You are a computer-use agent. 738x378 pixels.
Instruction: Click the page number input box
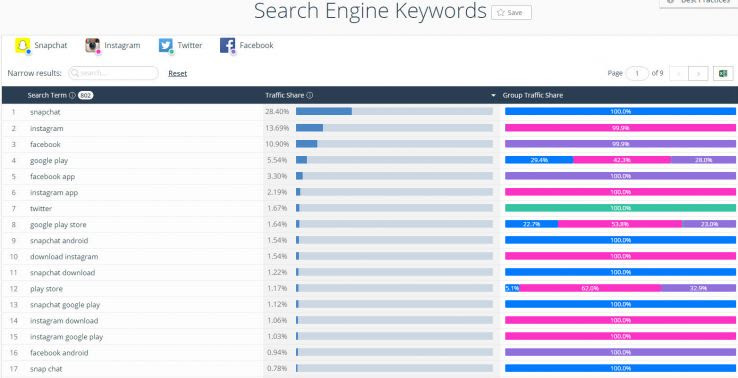pyautogui.click(x=637, y=73)
